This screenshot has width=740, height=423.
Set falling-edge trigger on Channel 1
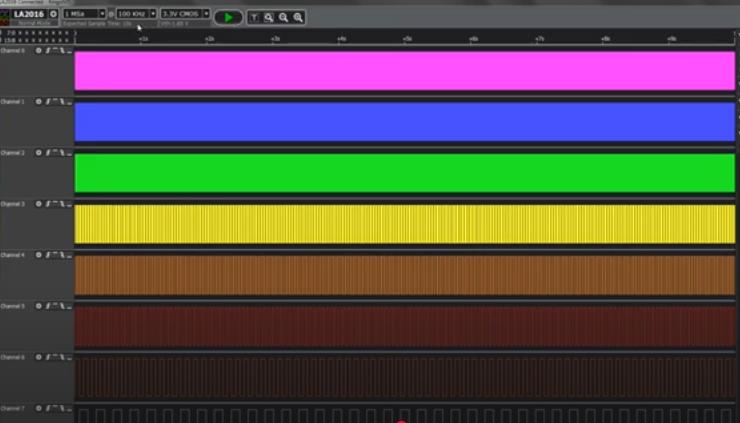(62, 102)
